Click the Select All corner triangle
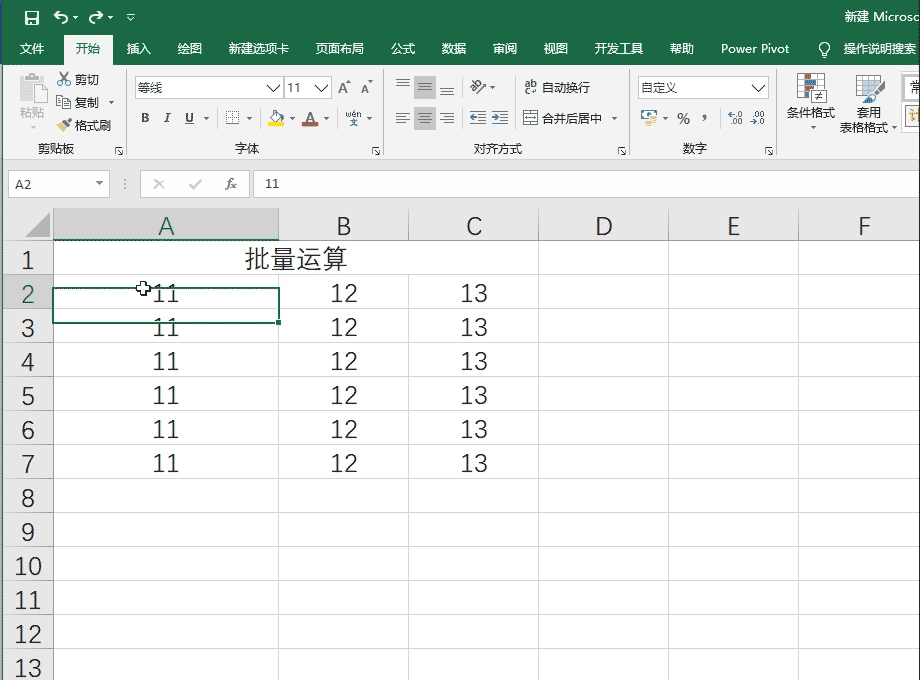Viewport: 920px width, 680px height. pos(39,225)
